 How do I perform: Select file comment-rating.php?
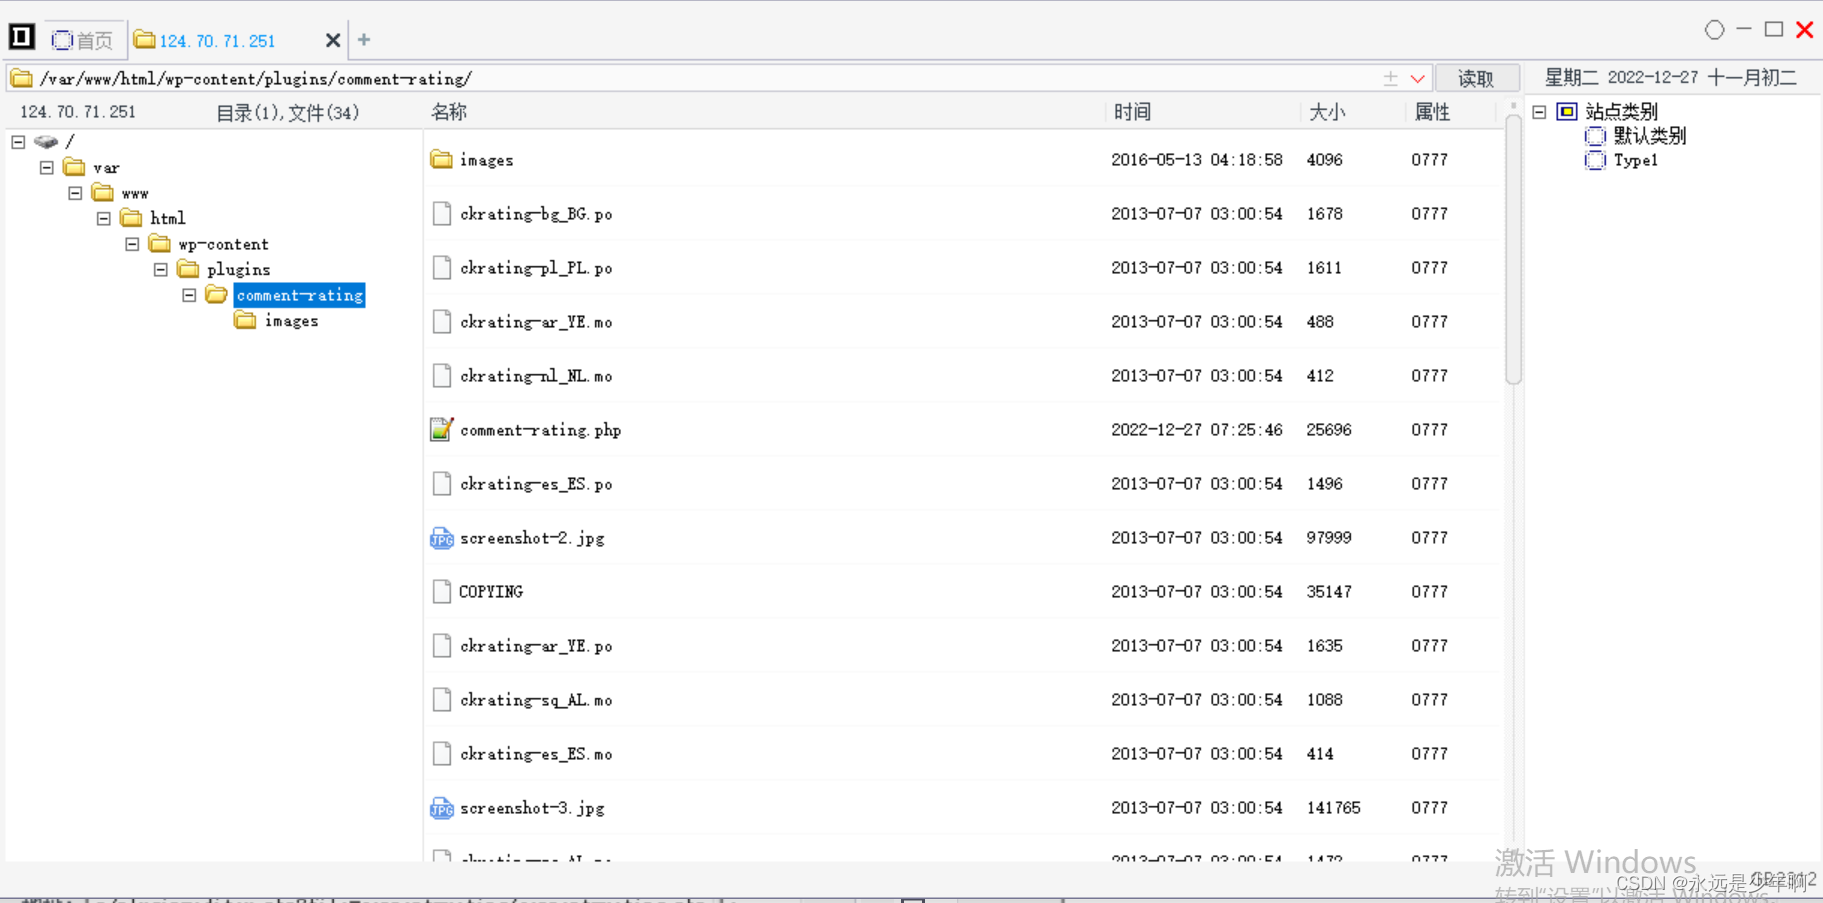click(540, 430)
